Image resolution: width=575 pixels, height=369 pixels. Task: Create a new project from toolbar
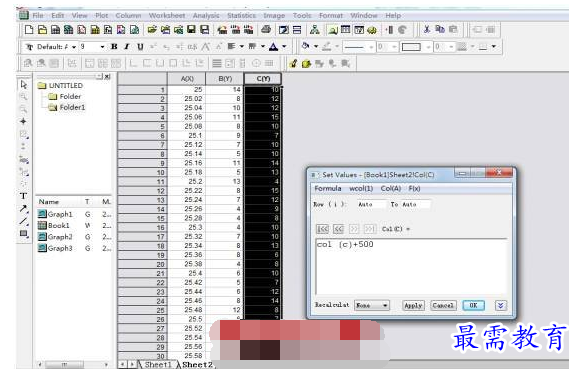[x=29, y=30]
